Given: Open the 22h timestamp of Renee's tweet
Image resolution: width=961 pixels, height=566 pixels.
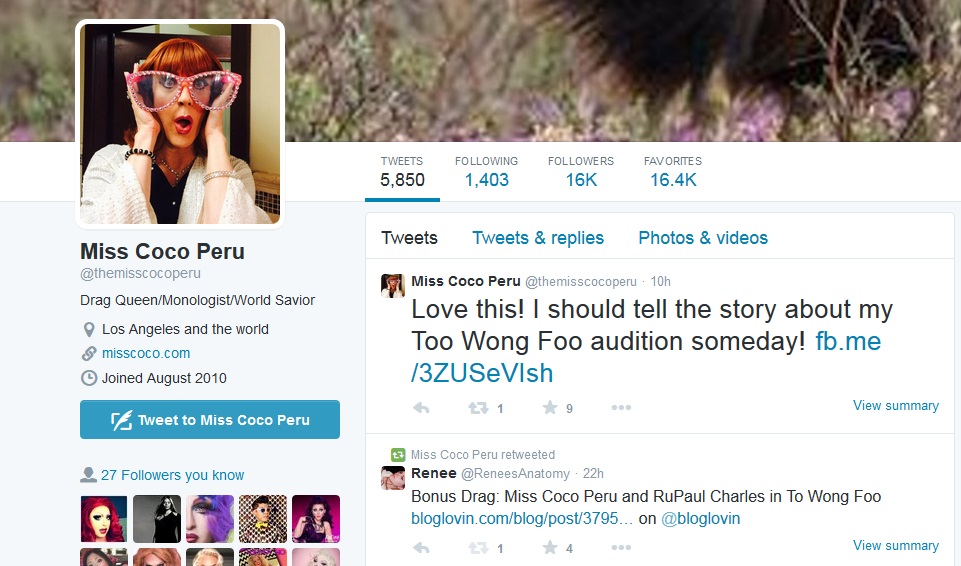Looking at the screenshot, I should tap(593, 474).
